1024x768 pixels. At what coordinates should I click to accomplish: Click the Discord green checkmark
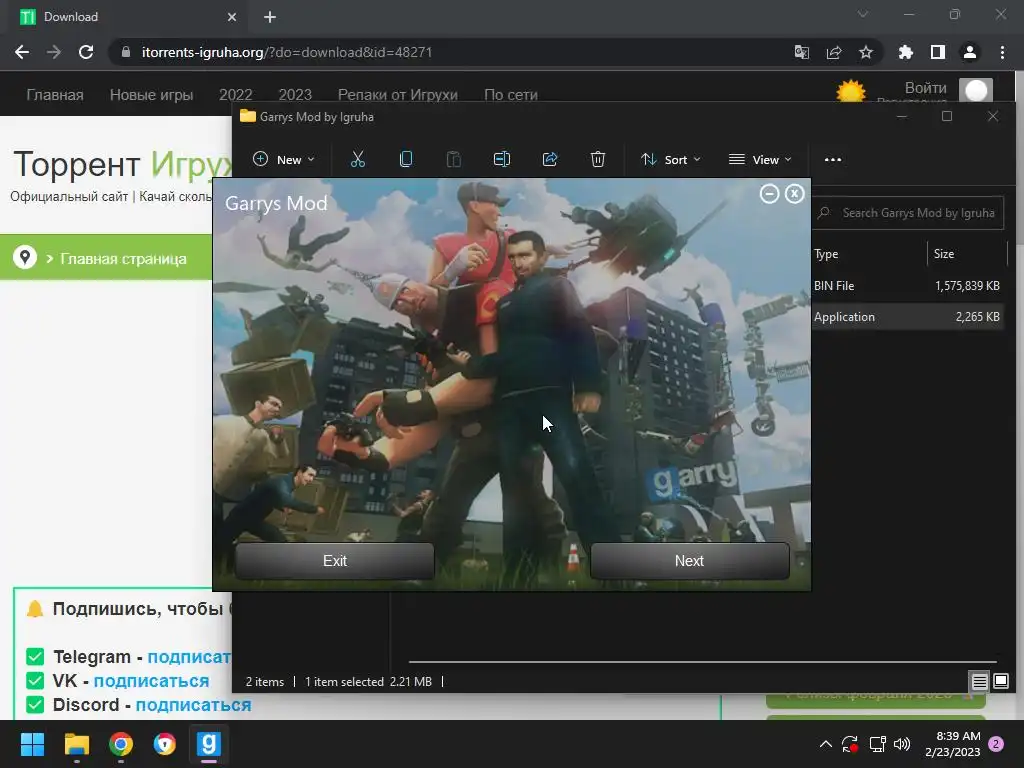pyautogui.click(x=35, y=705)
